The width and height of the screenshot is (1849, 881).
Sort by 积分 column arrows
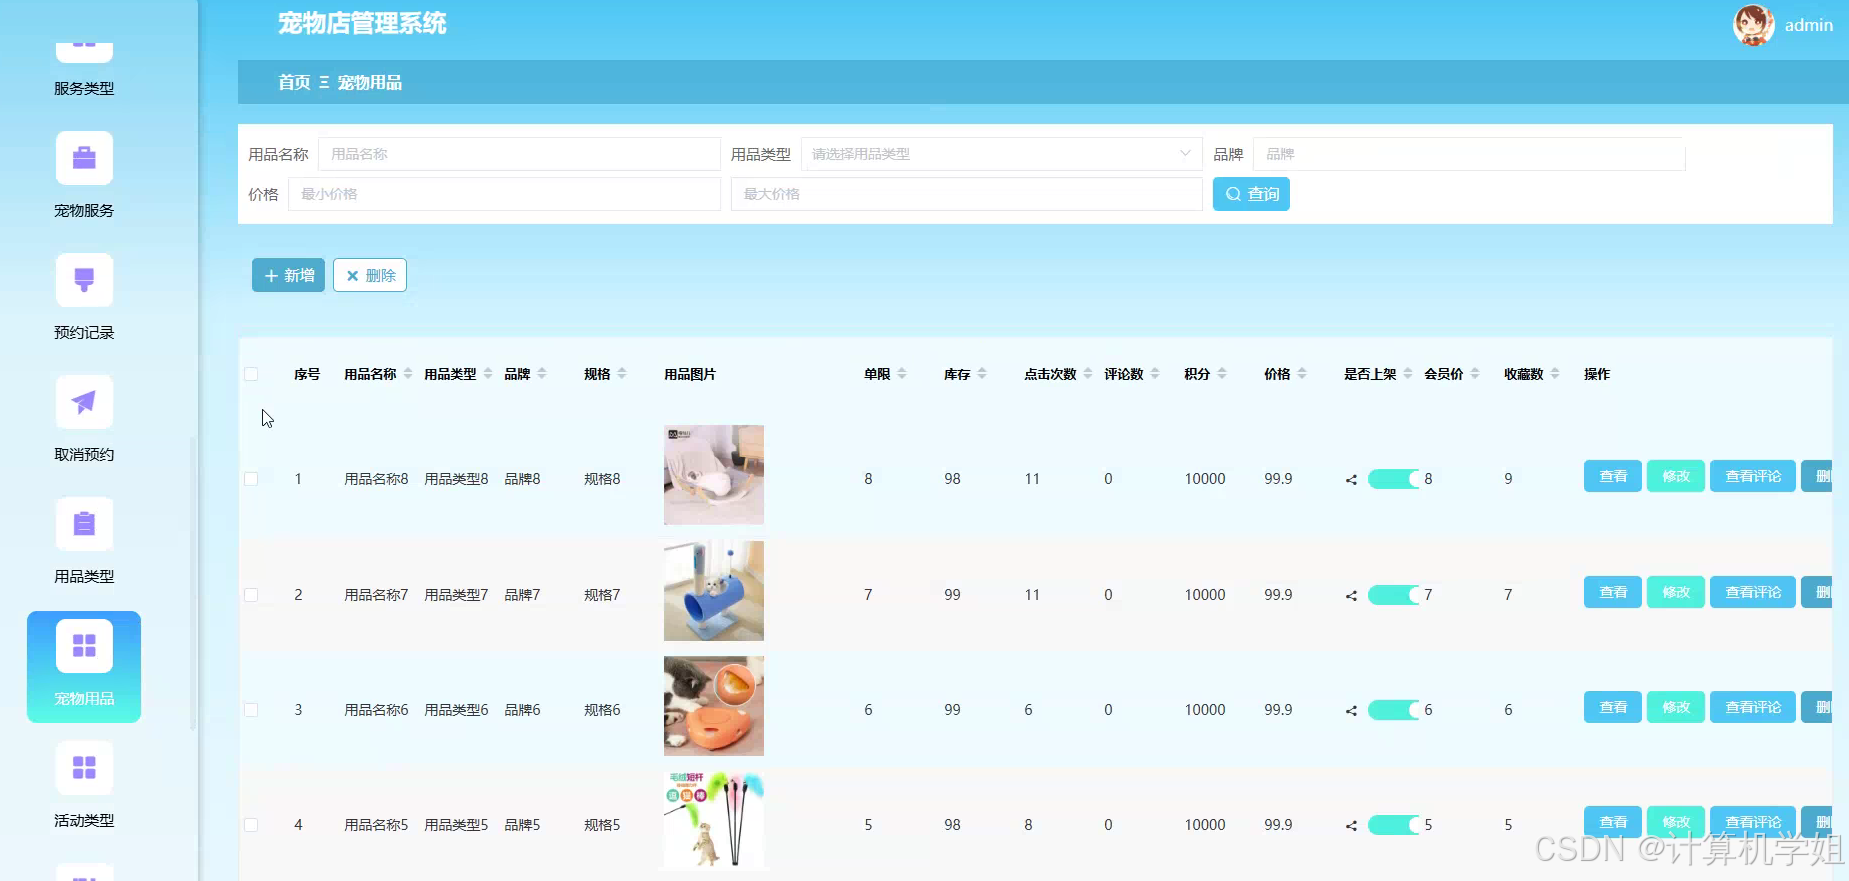point(1222,374)
